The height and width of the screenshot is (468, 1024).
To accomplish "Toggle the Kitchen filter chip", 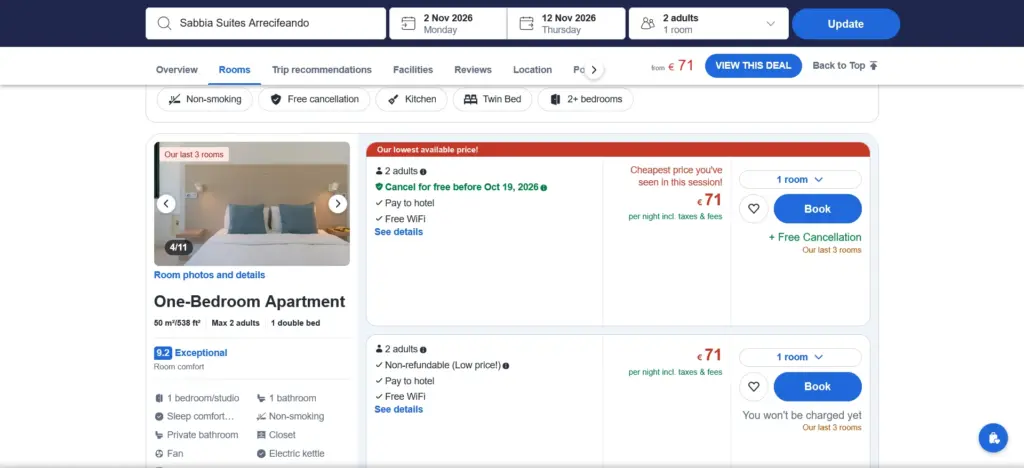I will point(411,99).
